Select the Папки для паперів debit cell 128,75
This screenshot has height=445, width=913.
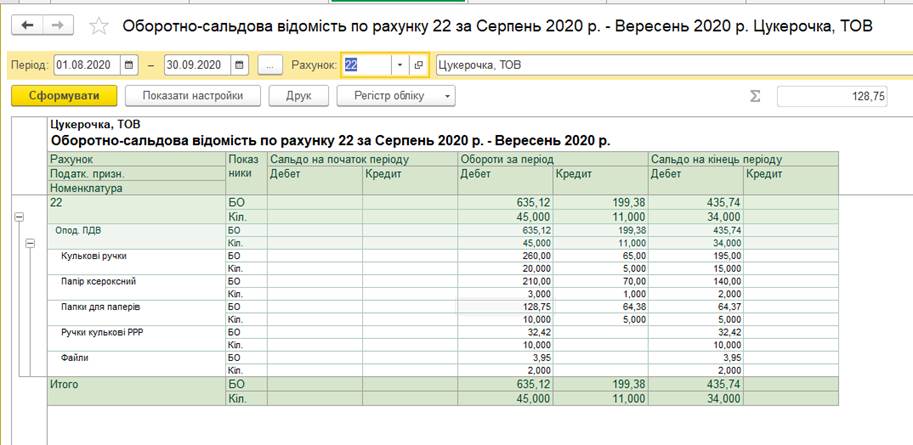pyautogui.click(x=504, y=307)
